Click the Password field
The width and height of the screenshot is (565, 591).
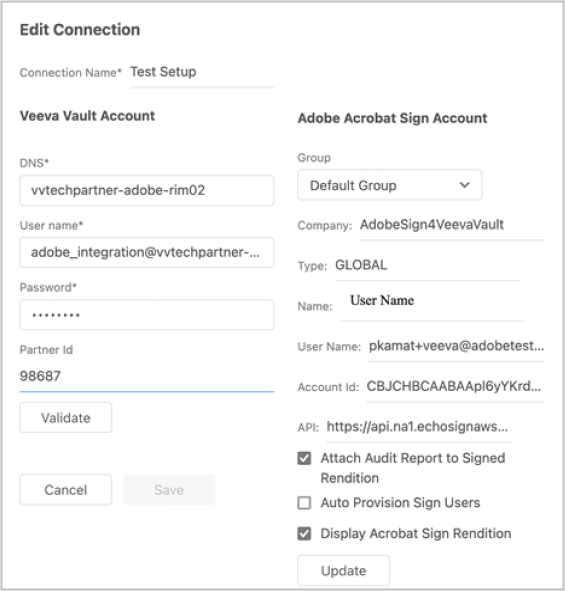coord(147,315)
